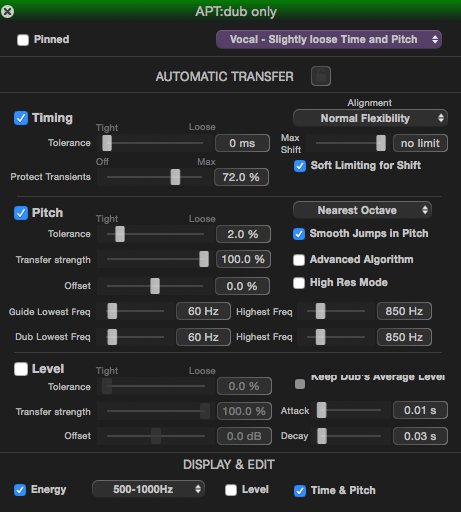This screenshot has width=461, height=512.
Task: Open the Normal Flexibility alignment dropdown
Action: pyautogui.click(x=370, y=118)
